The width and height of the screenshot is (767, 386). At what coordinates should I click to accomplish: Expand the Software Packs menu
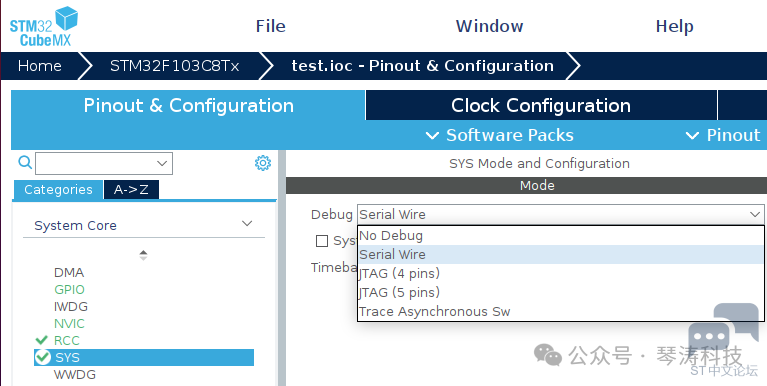point(499,135)
